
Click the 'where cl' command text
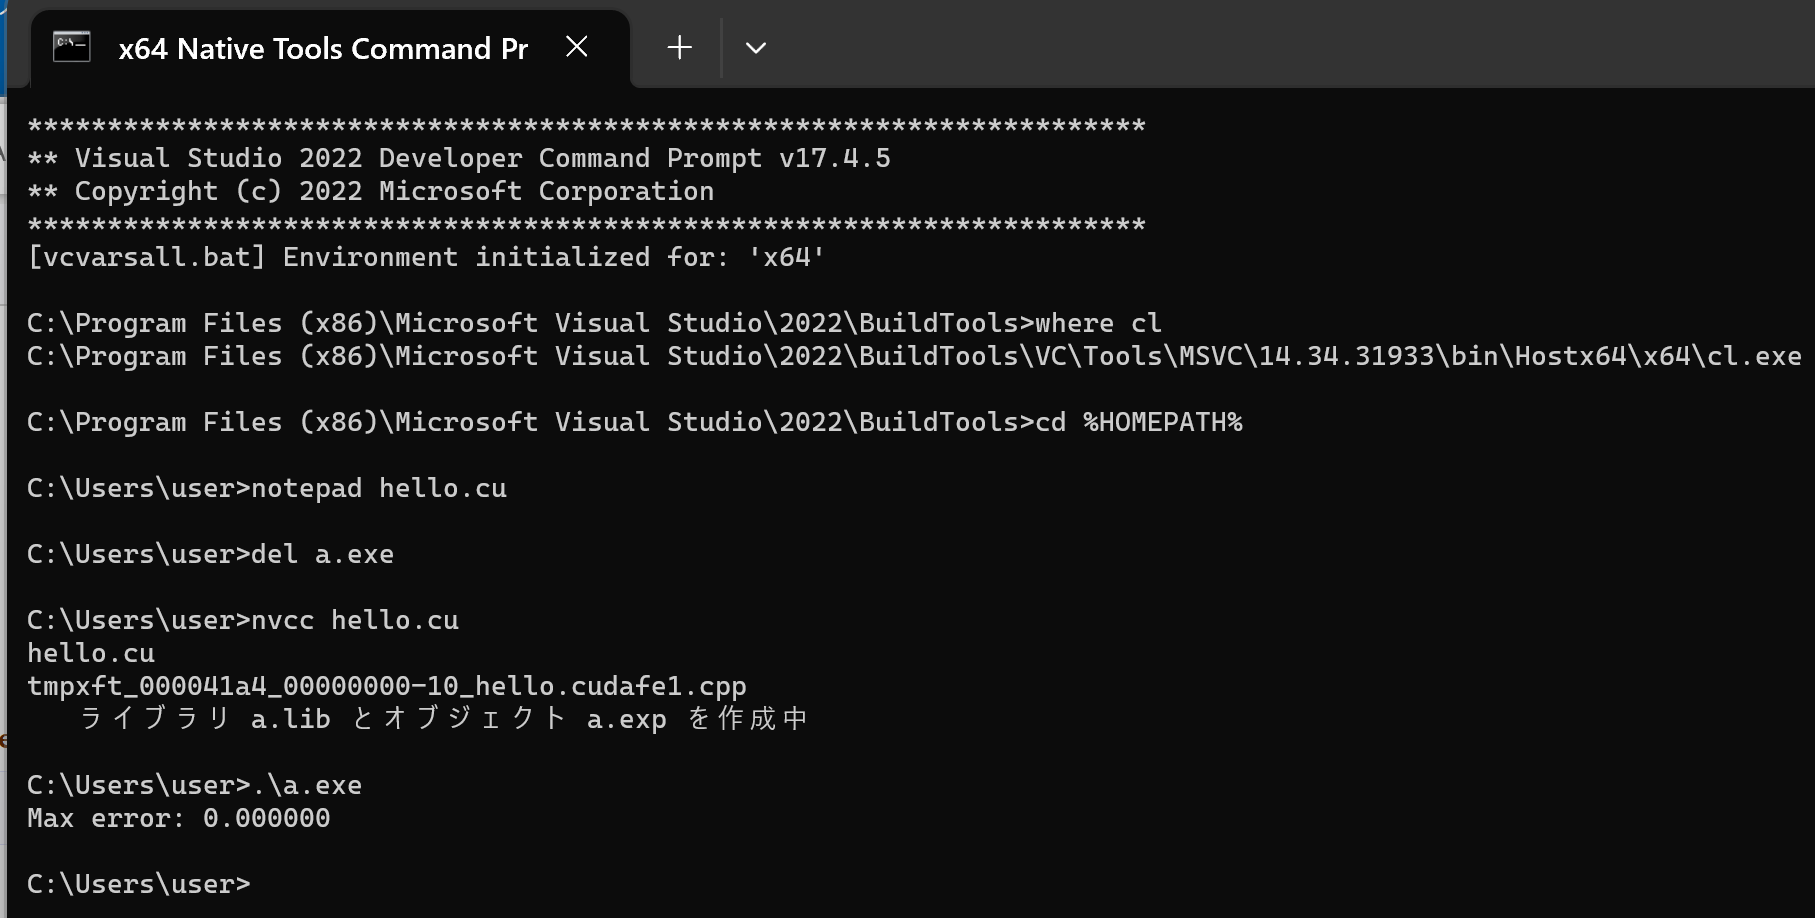(x=1098, y=323)
